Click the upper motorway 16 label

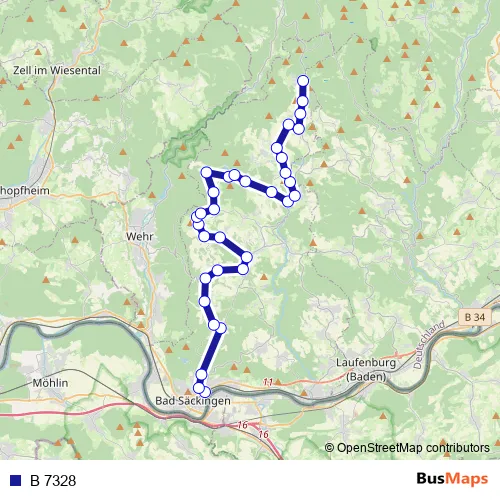pyautogui.click(x=243, y=425)
